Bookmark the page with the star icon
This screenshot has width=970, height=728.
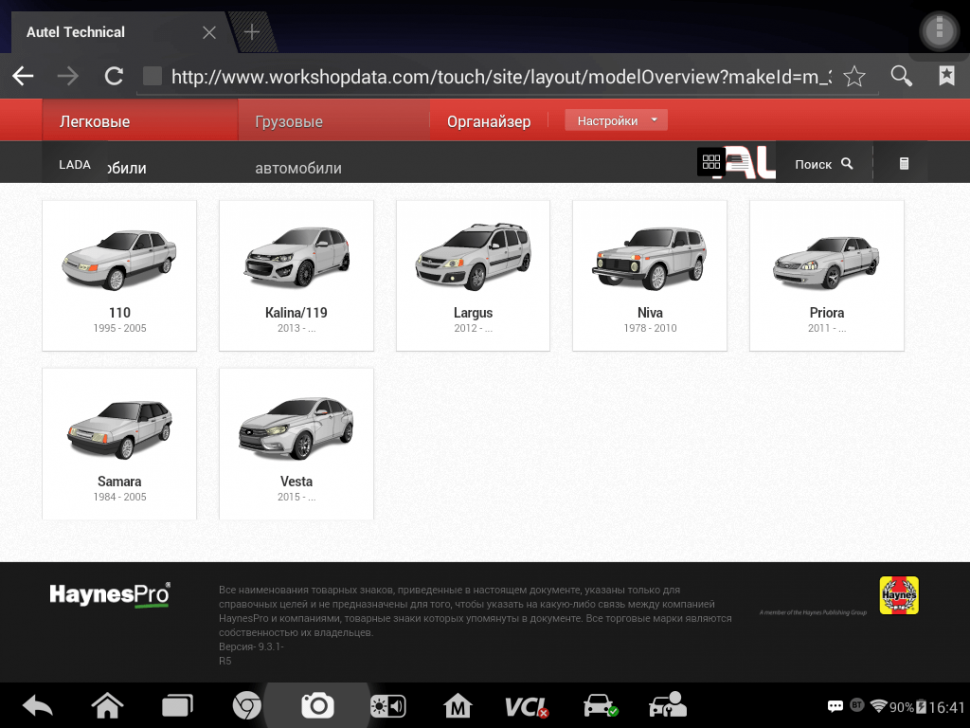point(854,77)
